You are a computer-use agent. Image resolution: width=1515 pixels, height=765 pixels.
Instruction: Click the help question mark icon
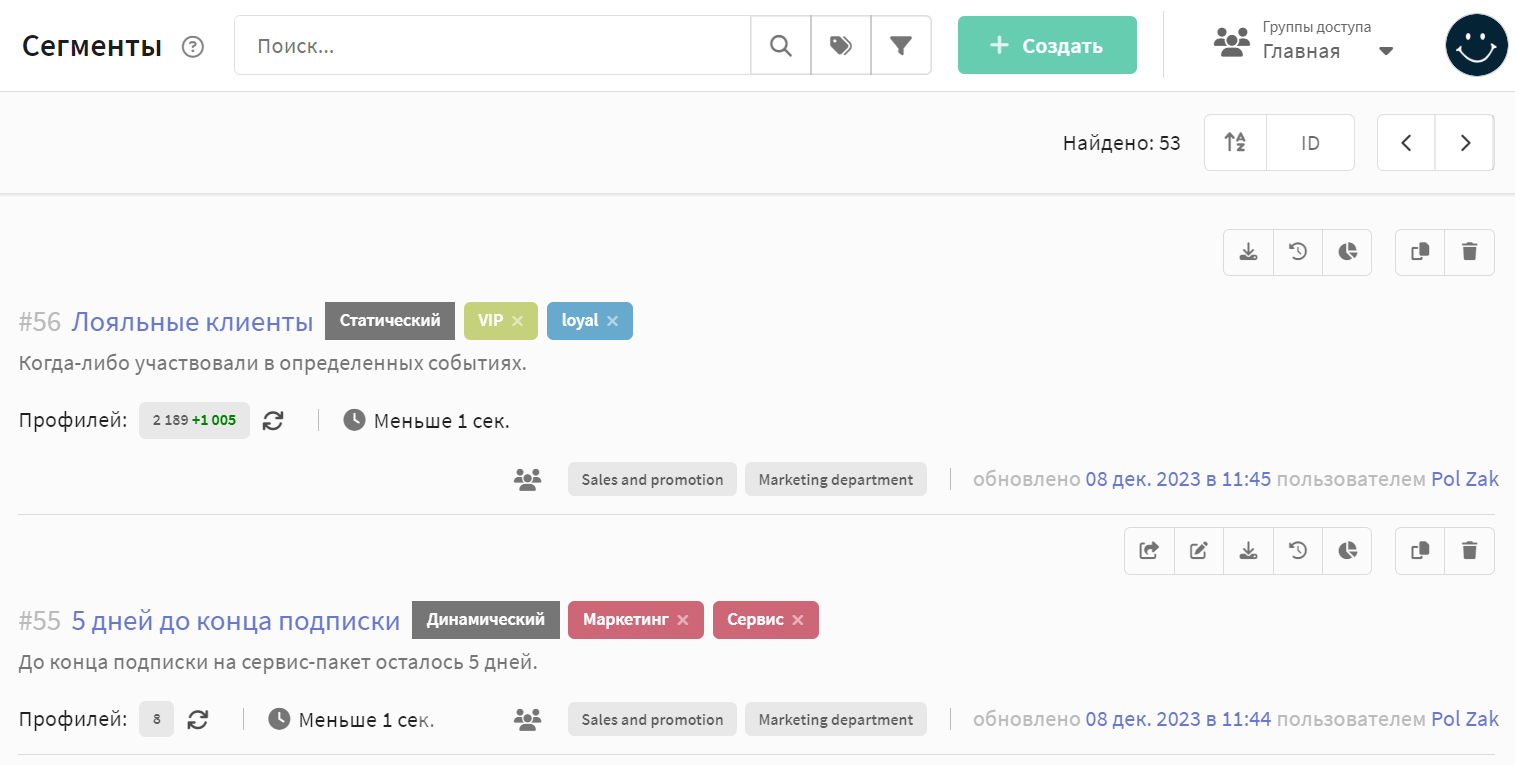point(193,46)
